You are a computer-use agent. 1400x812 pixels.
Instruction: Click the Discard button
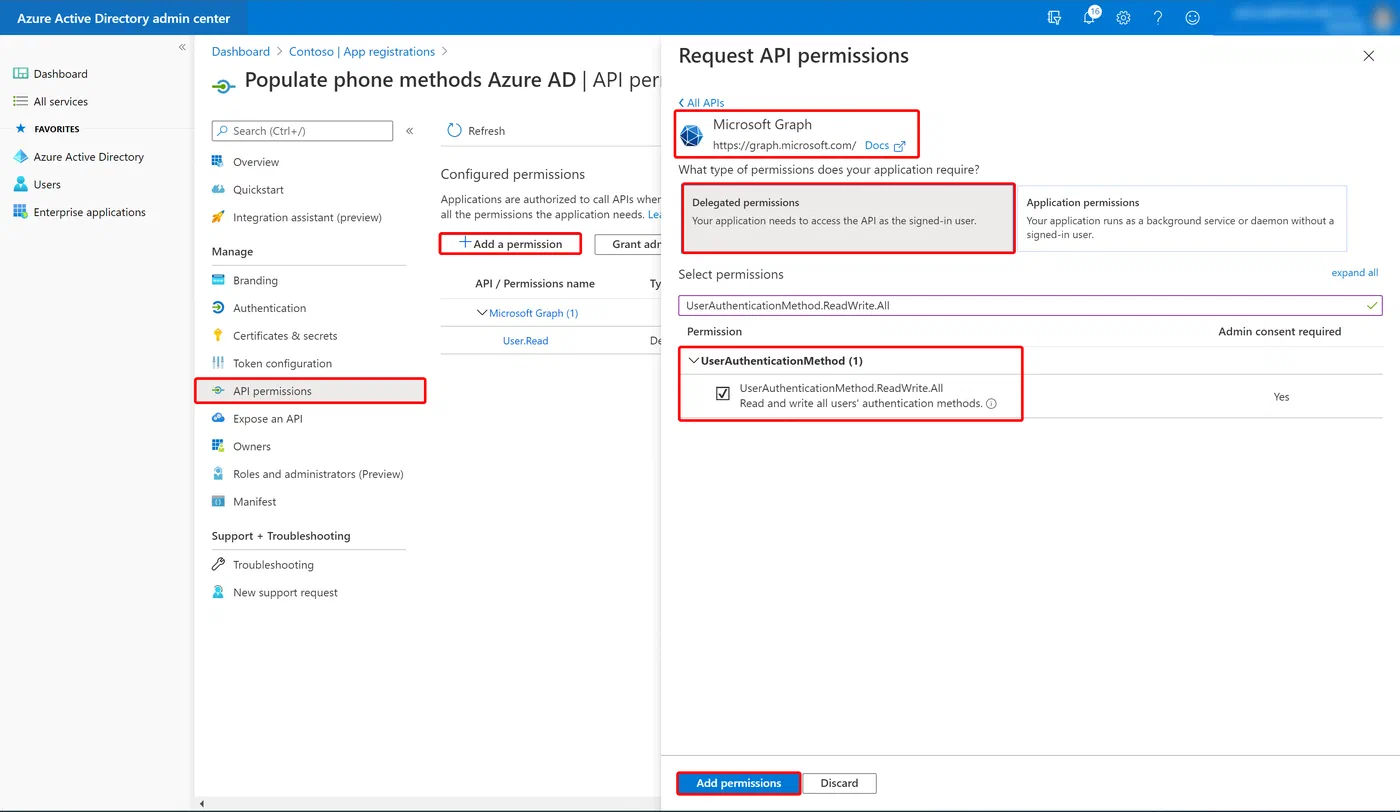coord(839,783)
